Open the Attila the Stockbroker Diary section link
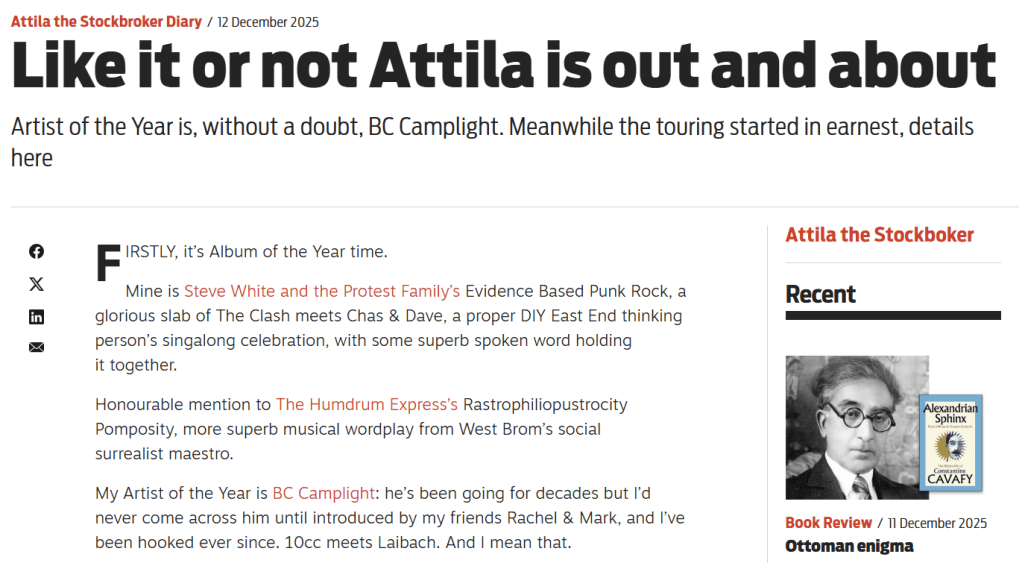Screen dimensions: 1022x563 pos(106,21)
